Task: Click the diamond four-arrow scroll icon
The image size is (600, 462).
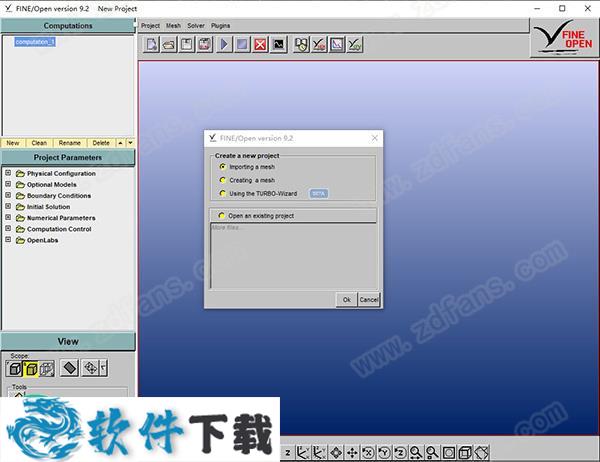Action: point(336,453)
